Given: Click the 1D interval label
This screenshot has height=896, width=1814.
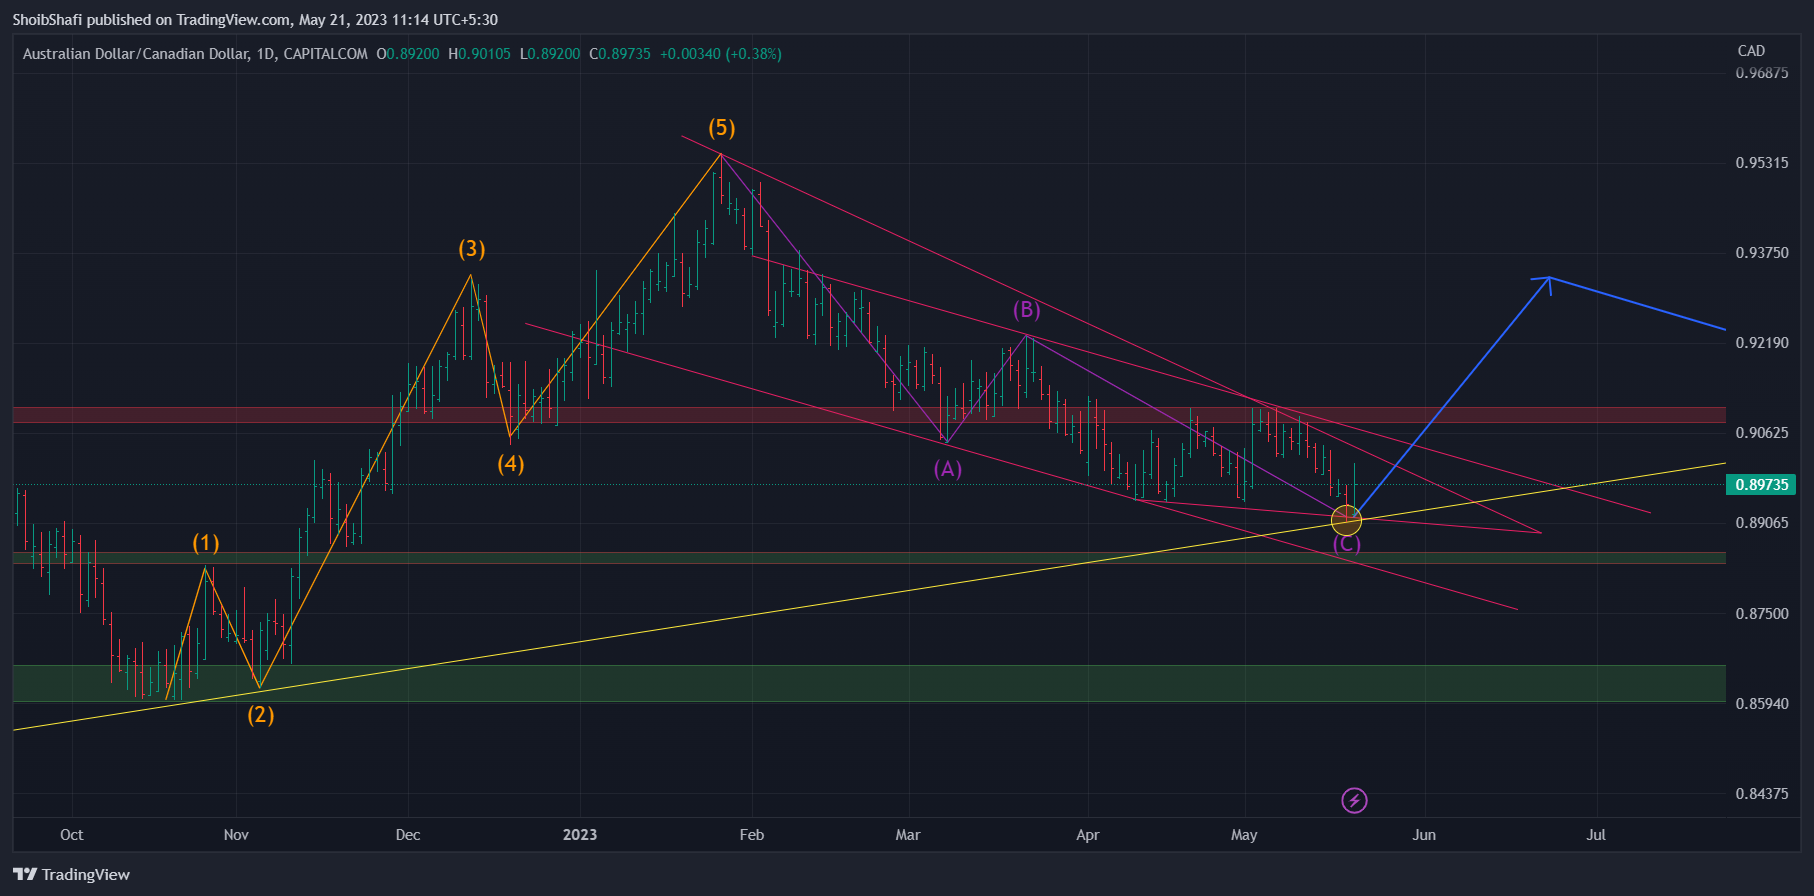Looking at the screenshot, I should pos(265,54).
